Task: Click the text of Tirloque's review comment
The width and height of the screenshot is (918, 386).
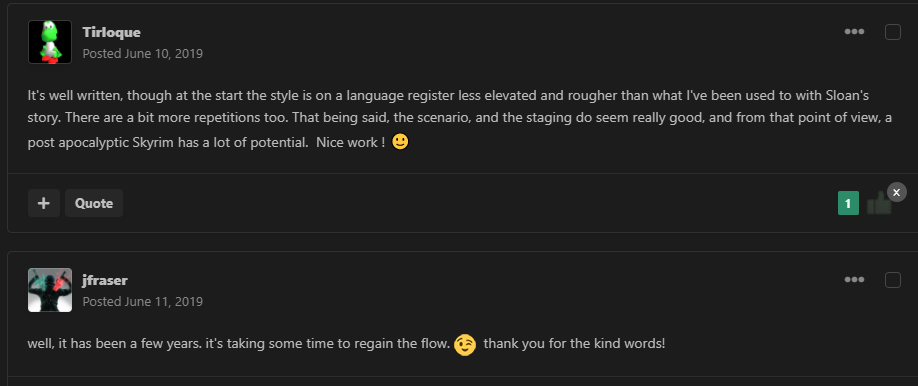Action: tap(460, 119)
